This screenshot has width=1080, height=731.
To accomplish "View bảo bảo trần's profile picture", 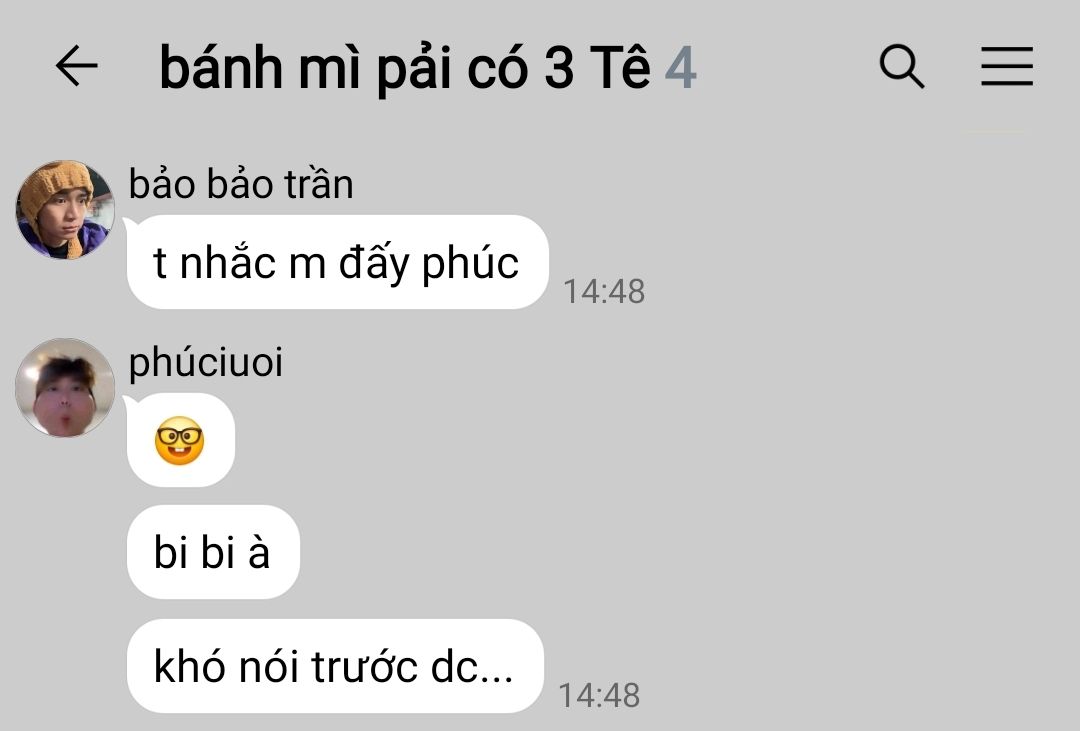I will pyautogui.click(x=65, y=209).
